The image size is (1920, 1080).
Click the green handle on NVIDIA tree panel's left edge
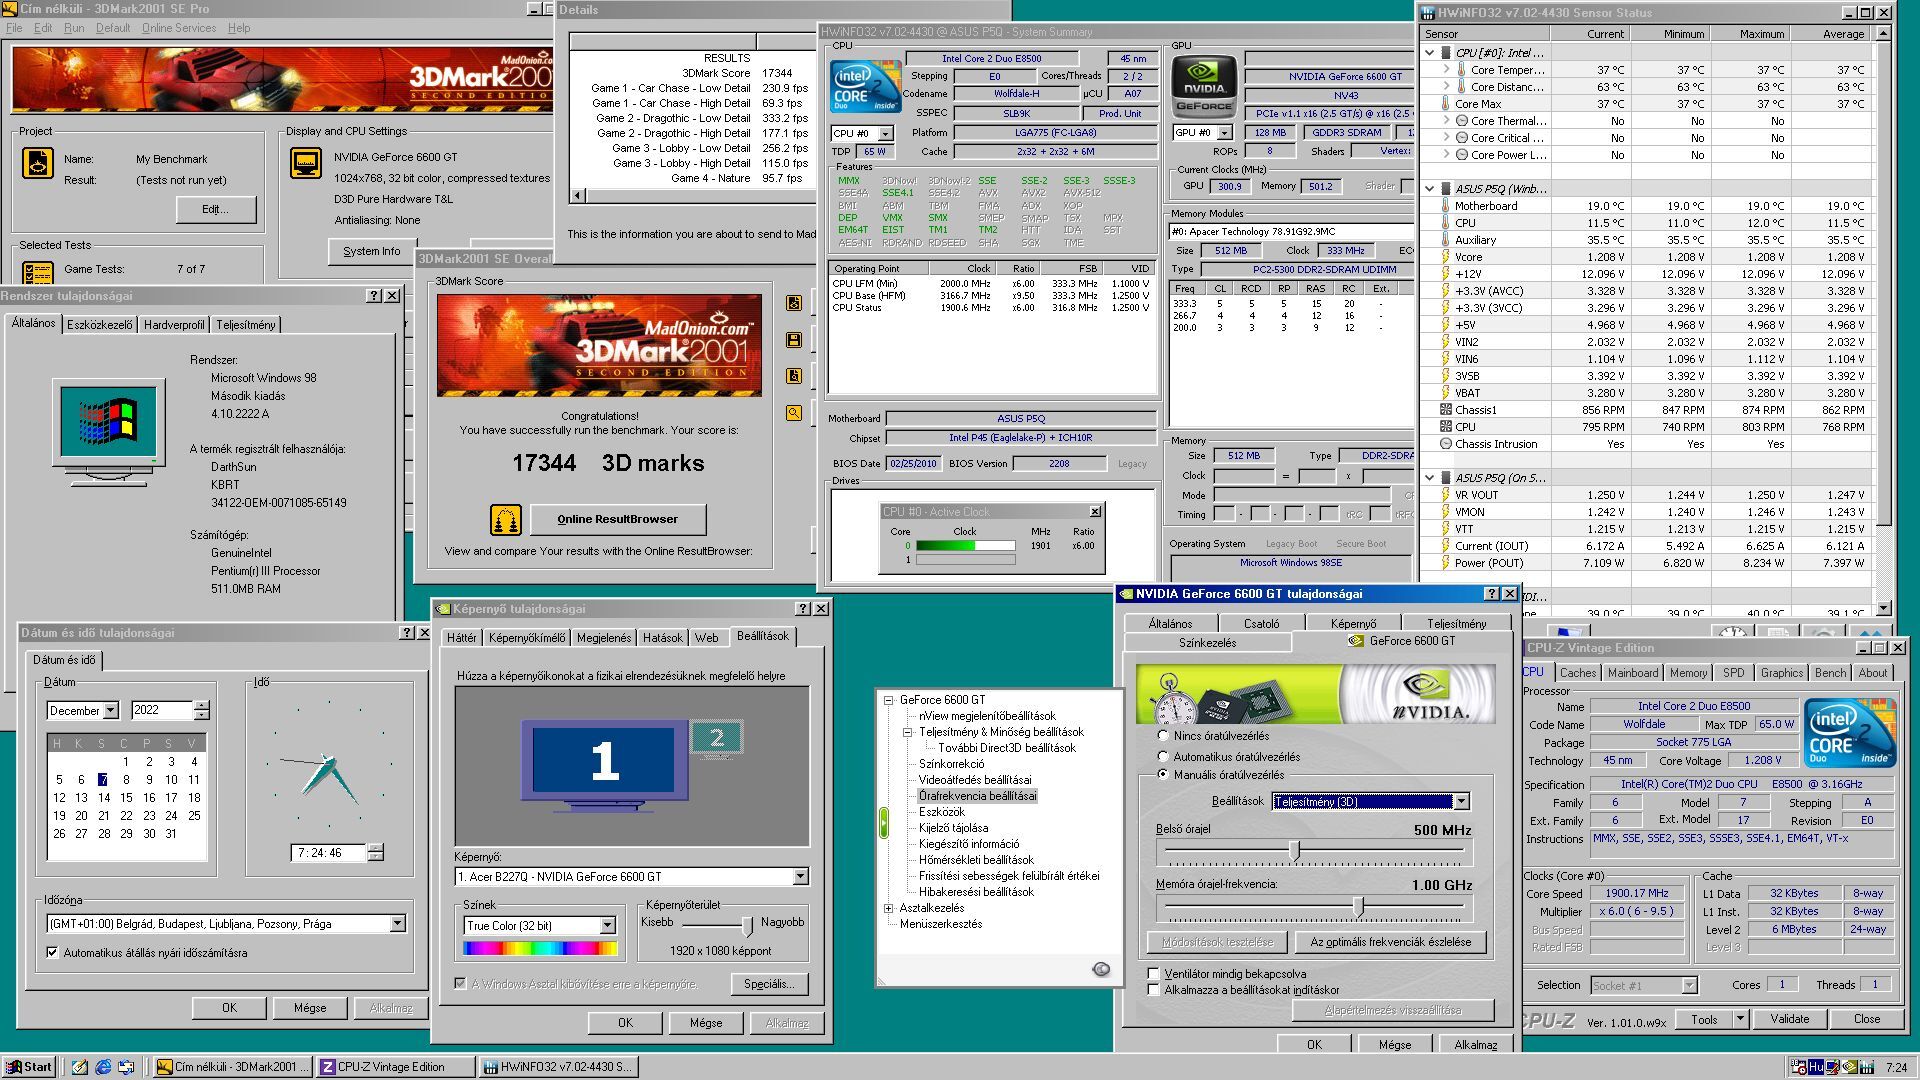(883, 822)
